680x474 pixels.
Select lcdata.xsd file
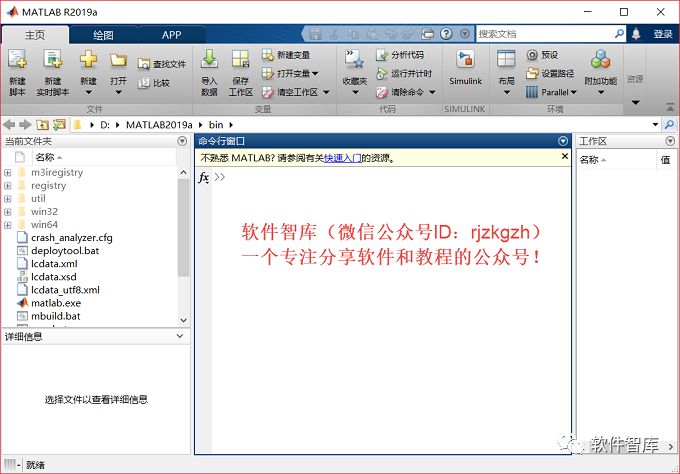pyautogui.click(x=53, y=277)
